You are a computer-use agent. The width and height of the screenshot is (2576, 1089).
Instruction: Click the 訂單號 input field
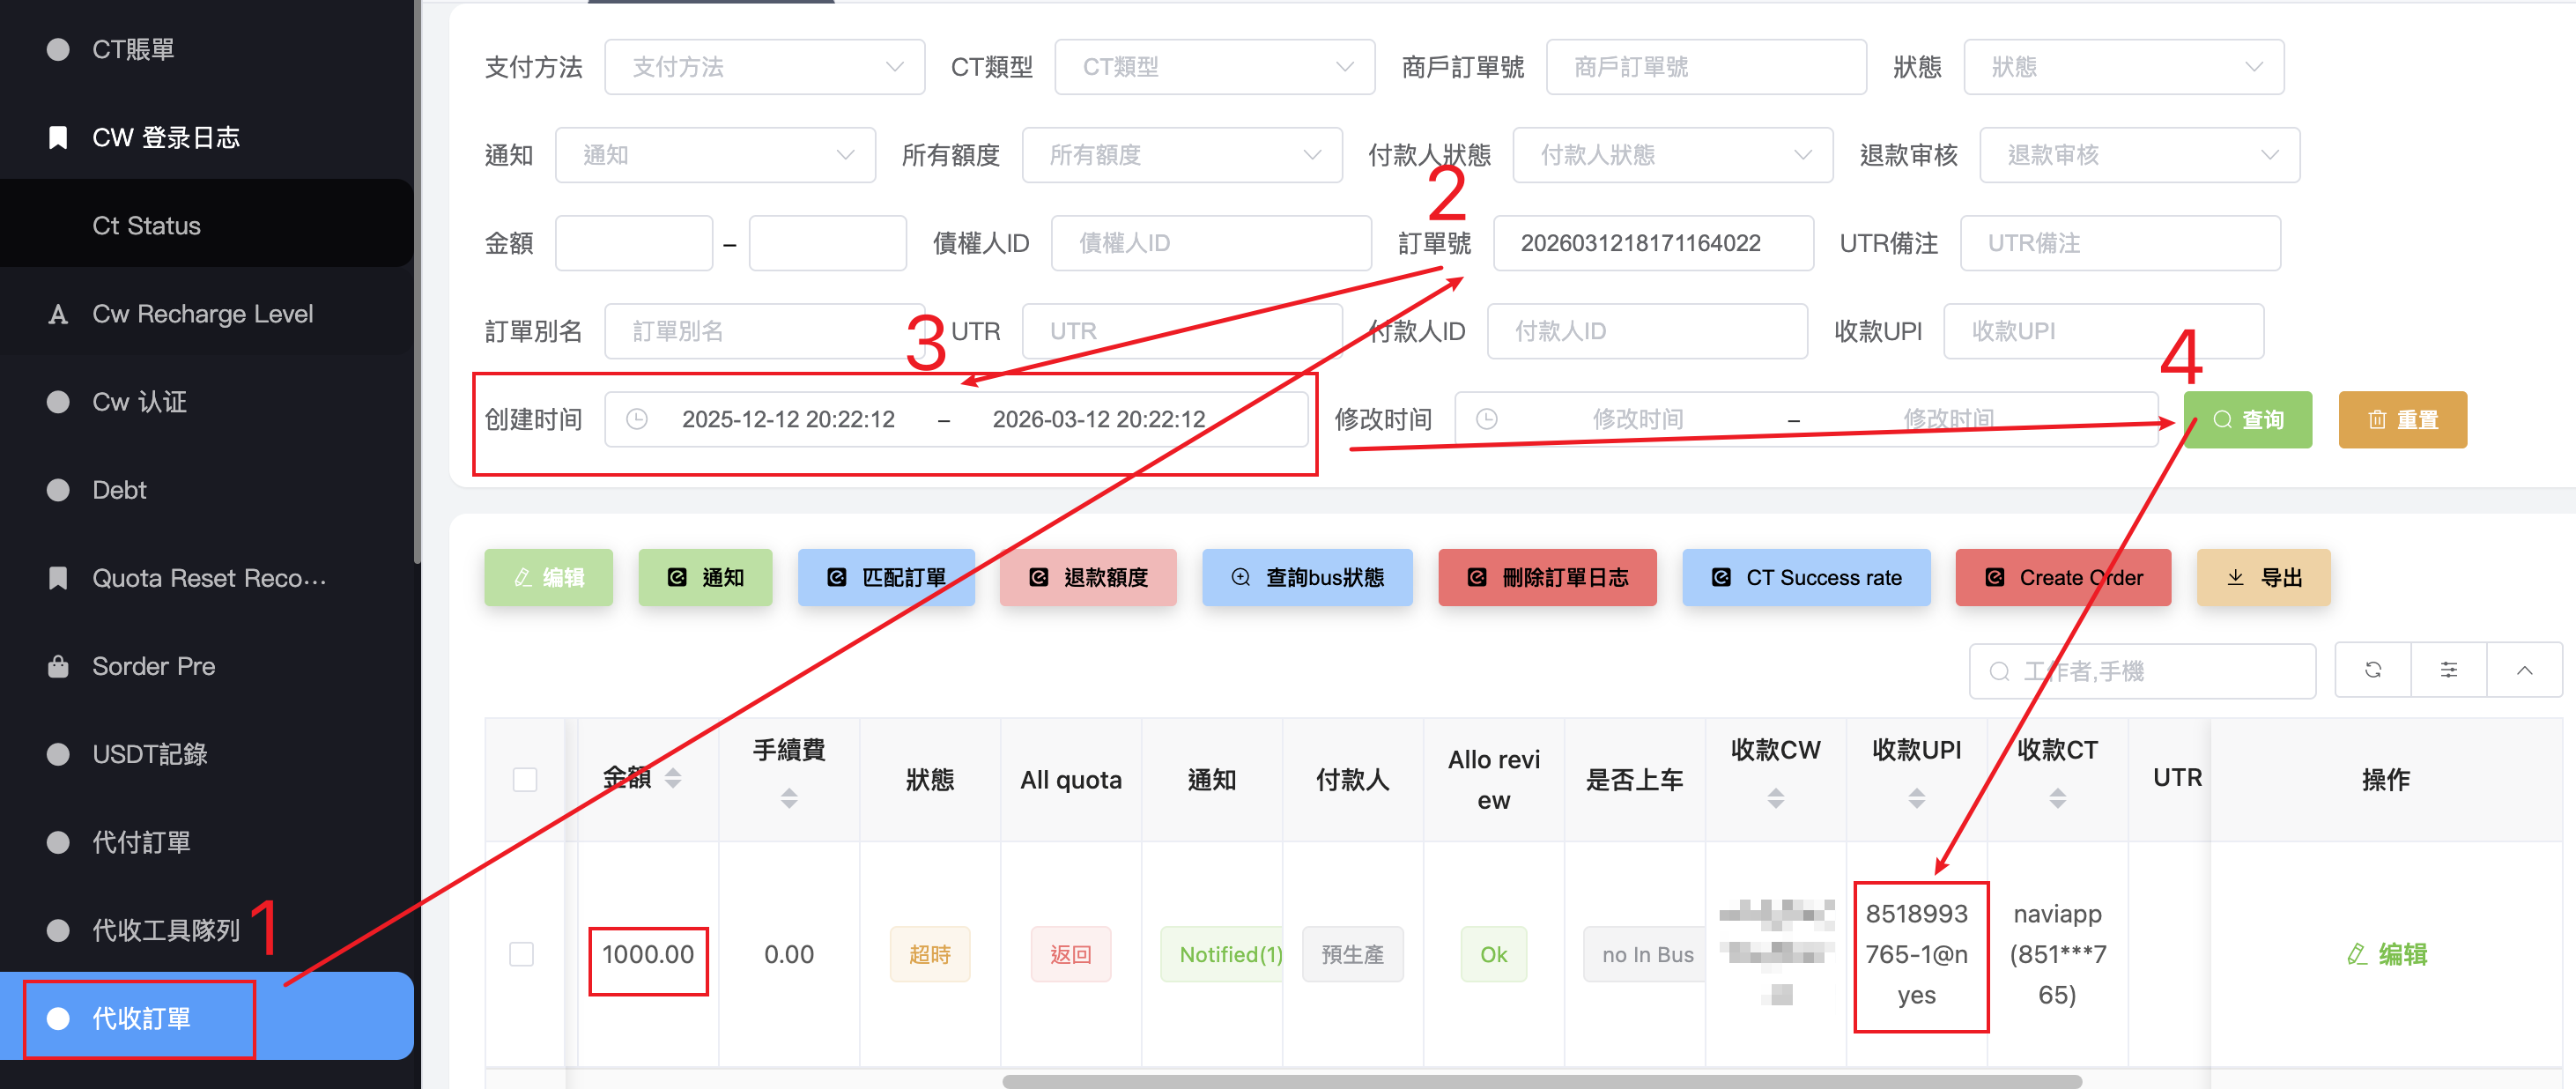1652,243
